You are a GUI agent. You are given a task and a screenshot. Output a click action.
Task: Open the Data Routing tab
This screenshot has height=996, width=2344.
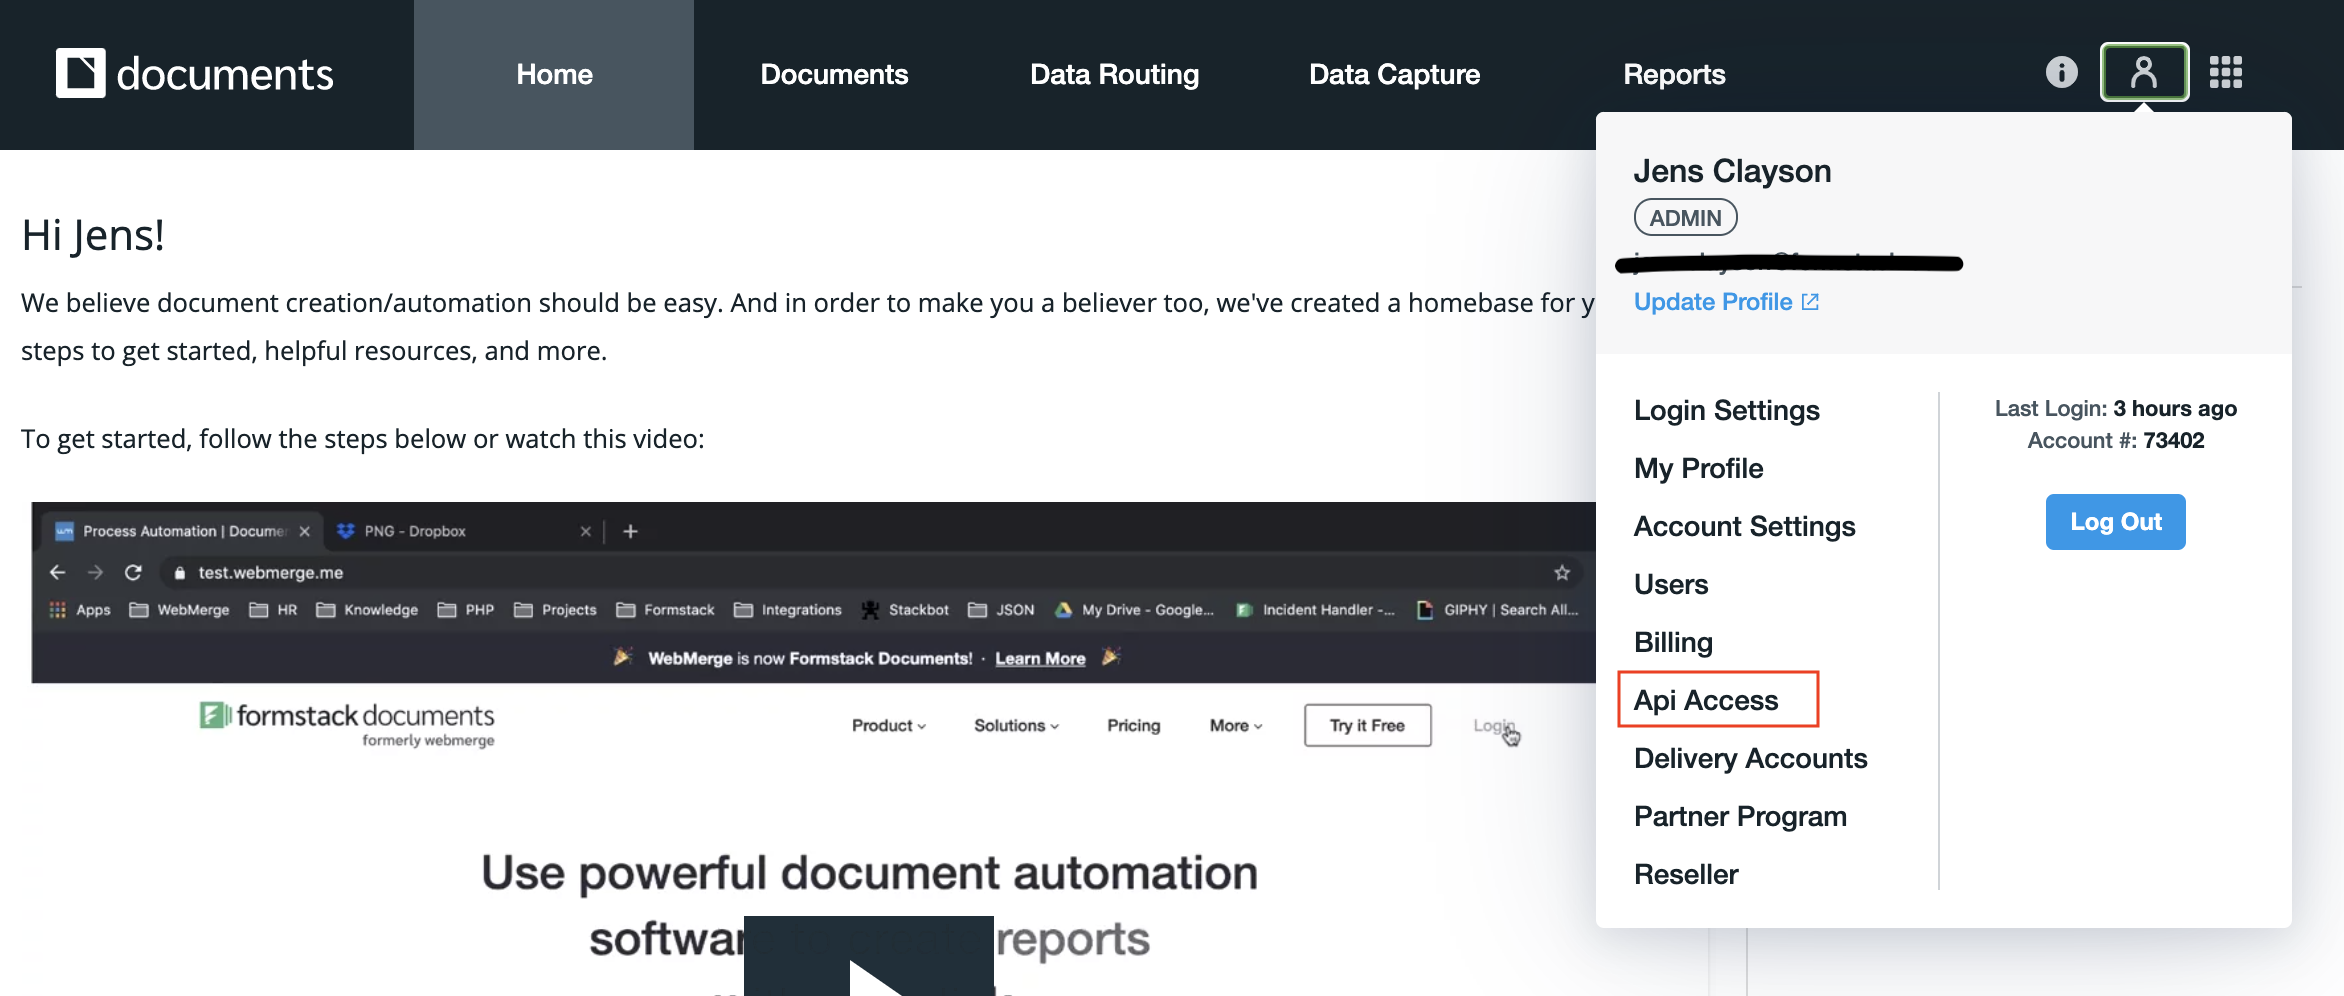pos(1114,75)
